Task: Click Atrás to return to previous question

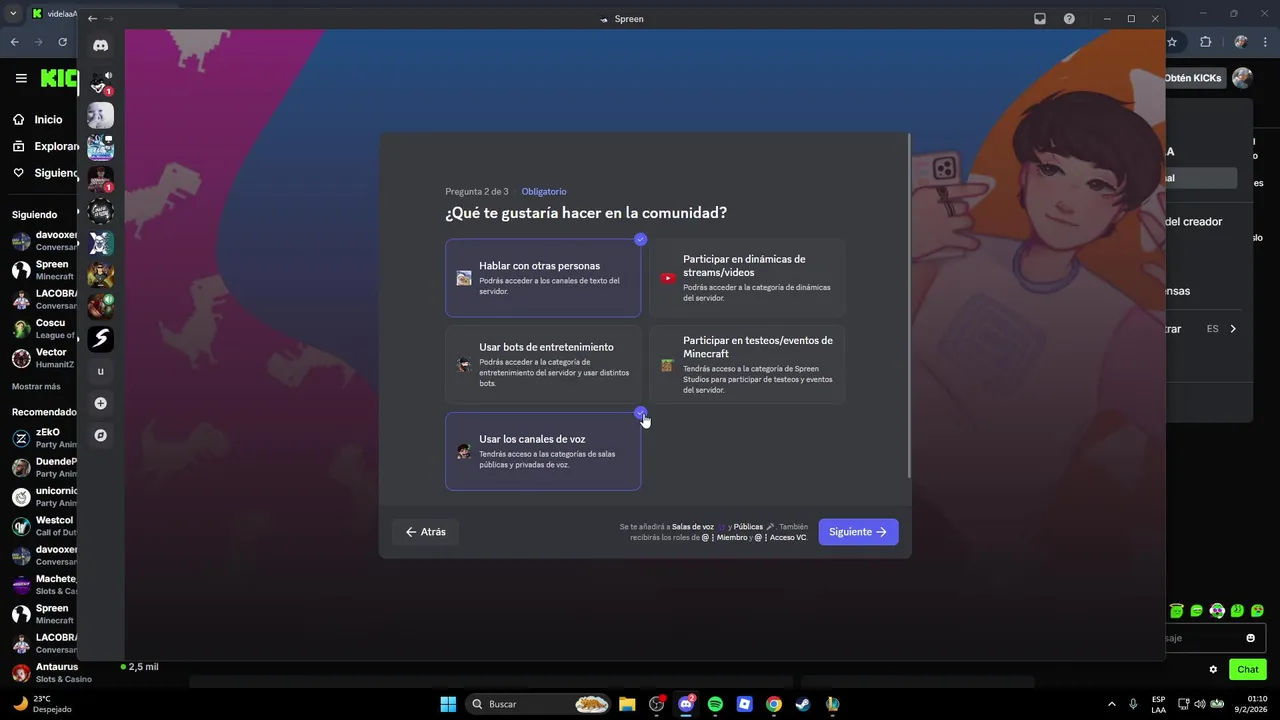Action: 425,532
